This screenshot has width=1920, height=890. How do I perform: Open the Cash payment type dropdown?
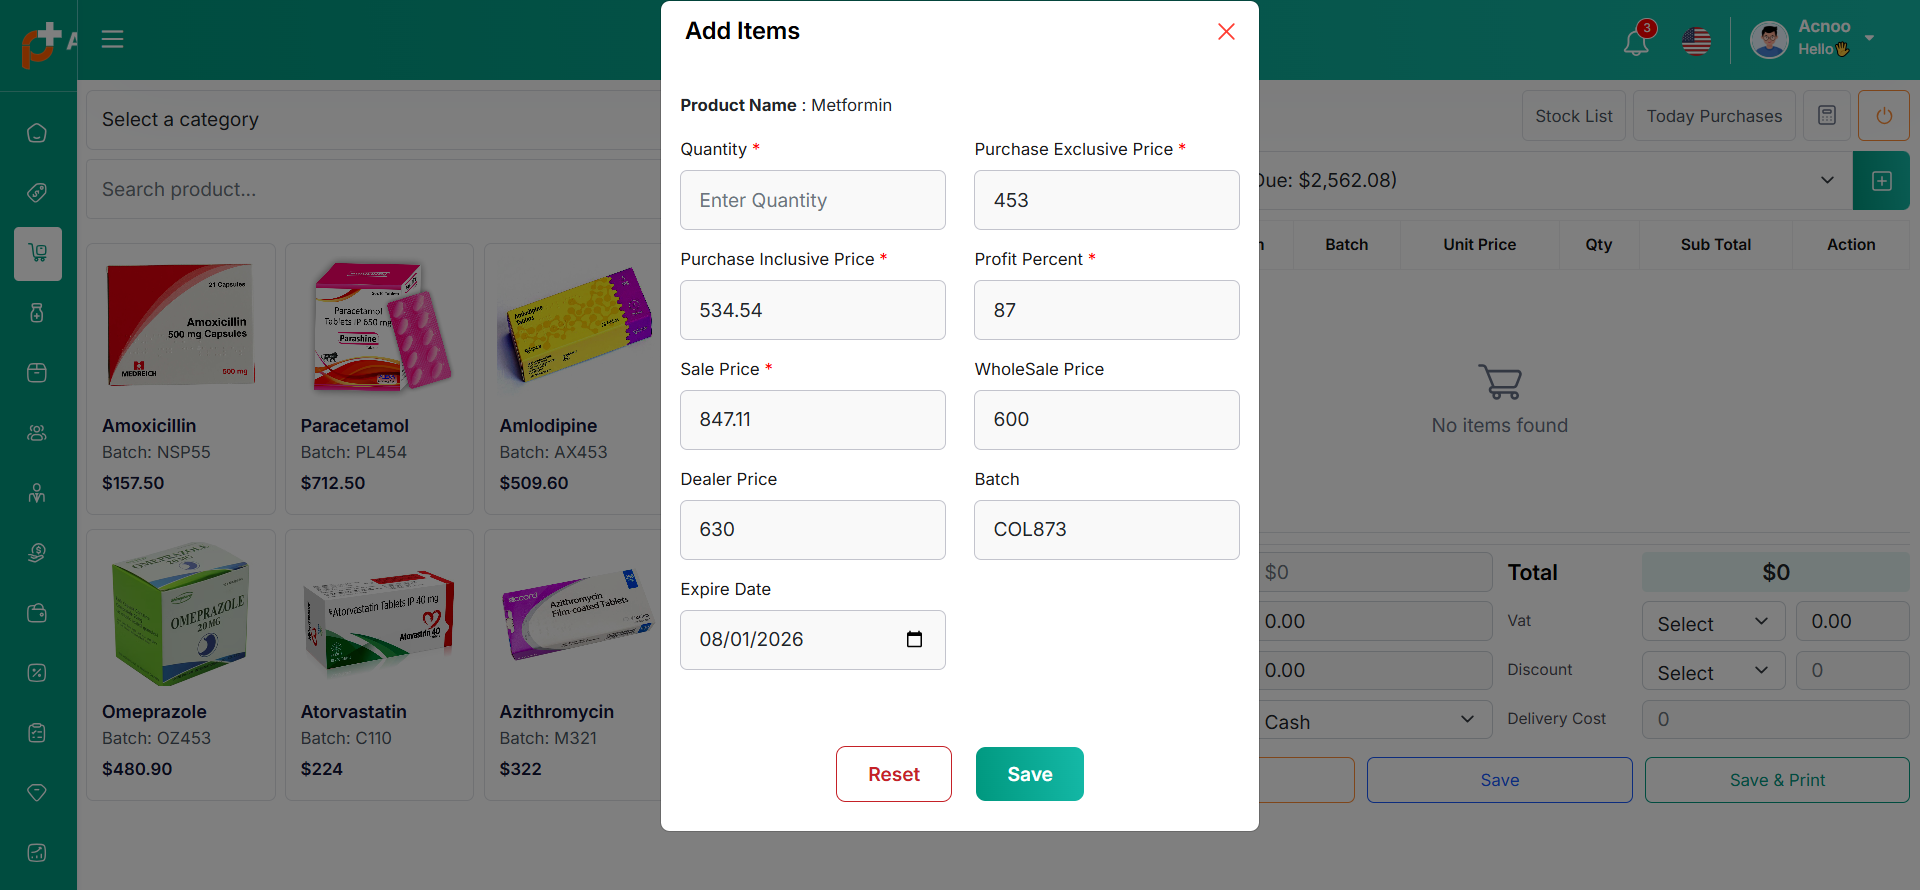click(x=1369, y=721)
